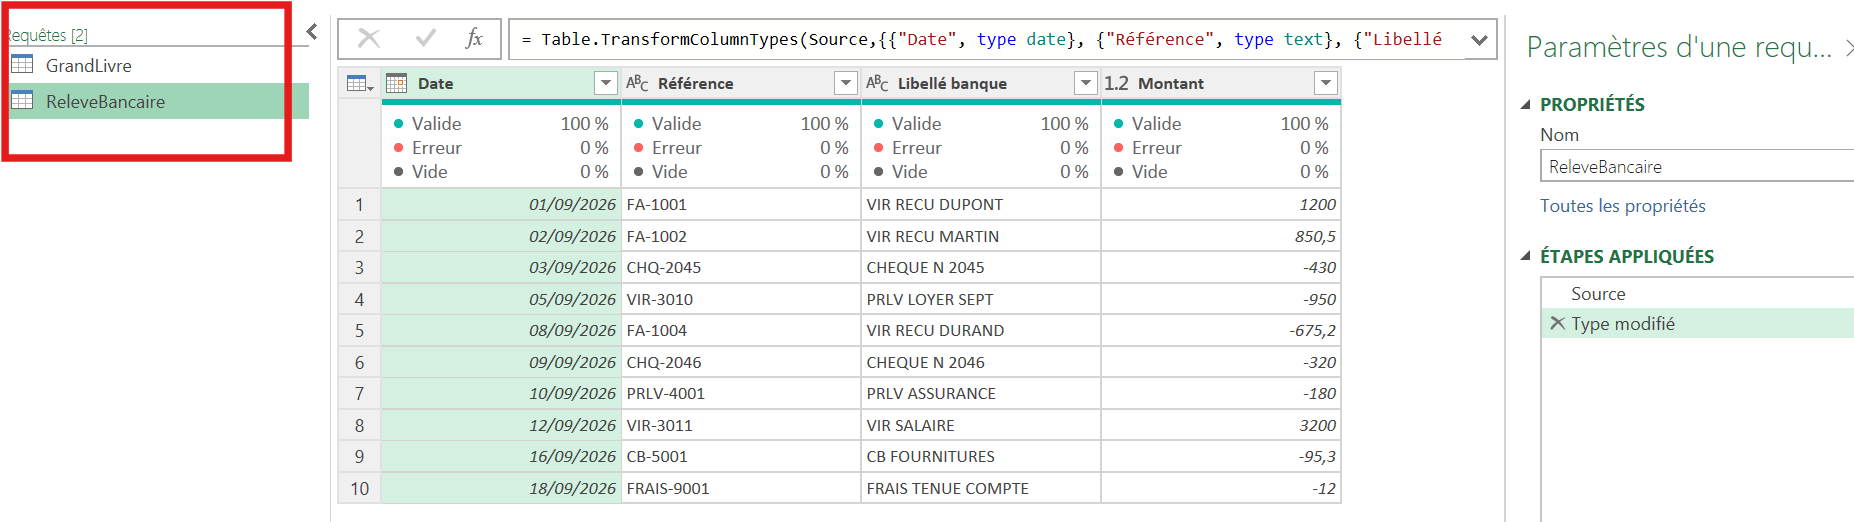Edit the Nom field ReleveBancaire
Image resolution: width=1854 pixels, height=522 pixels.
(1697, 166)
